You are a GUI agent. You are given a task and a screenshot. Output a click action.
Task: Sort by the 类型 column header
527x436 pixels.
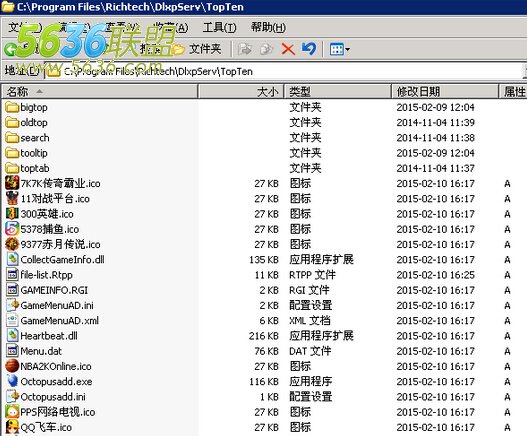(338, 91)
